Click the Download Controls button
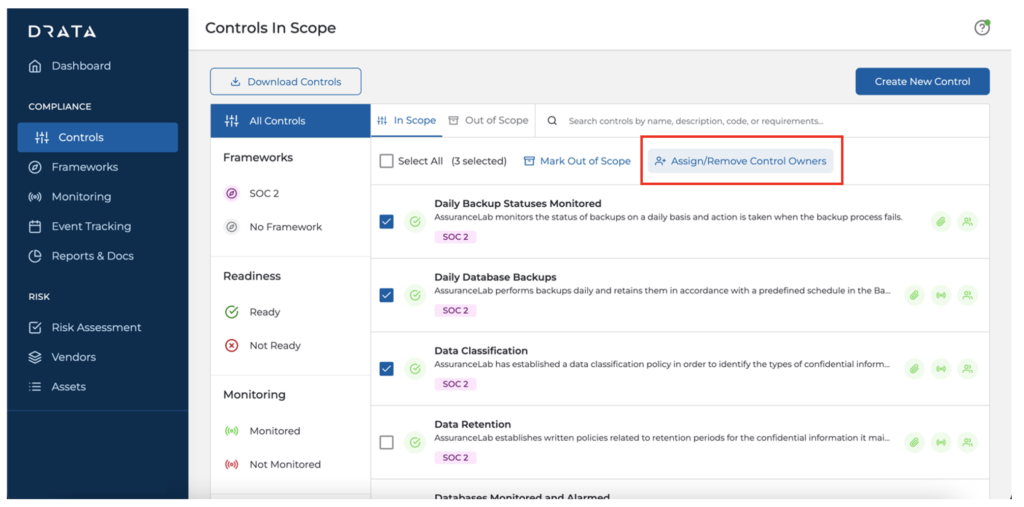This screenshot has height=507, width=1024. coord(285,82)
